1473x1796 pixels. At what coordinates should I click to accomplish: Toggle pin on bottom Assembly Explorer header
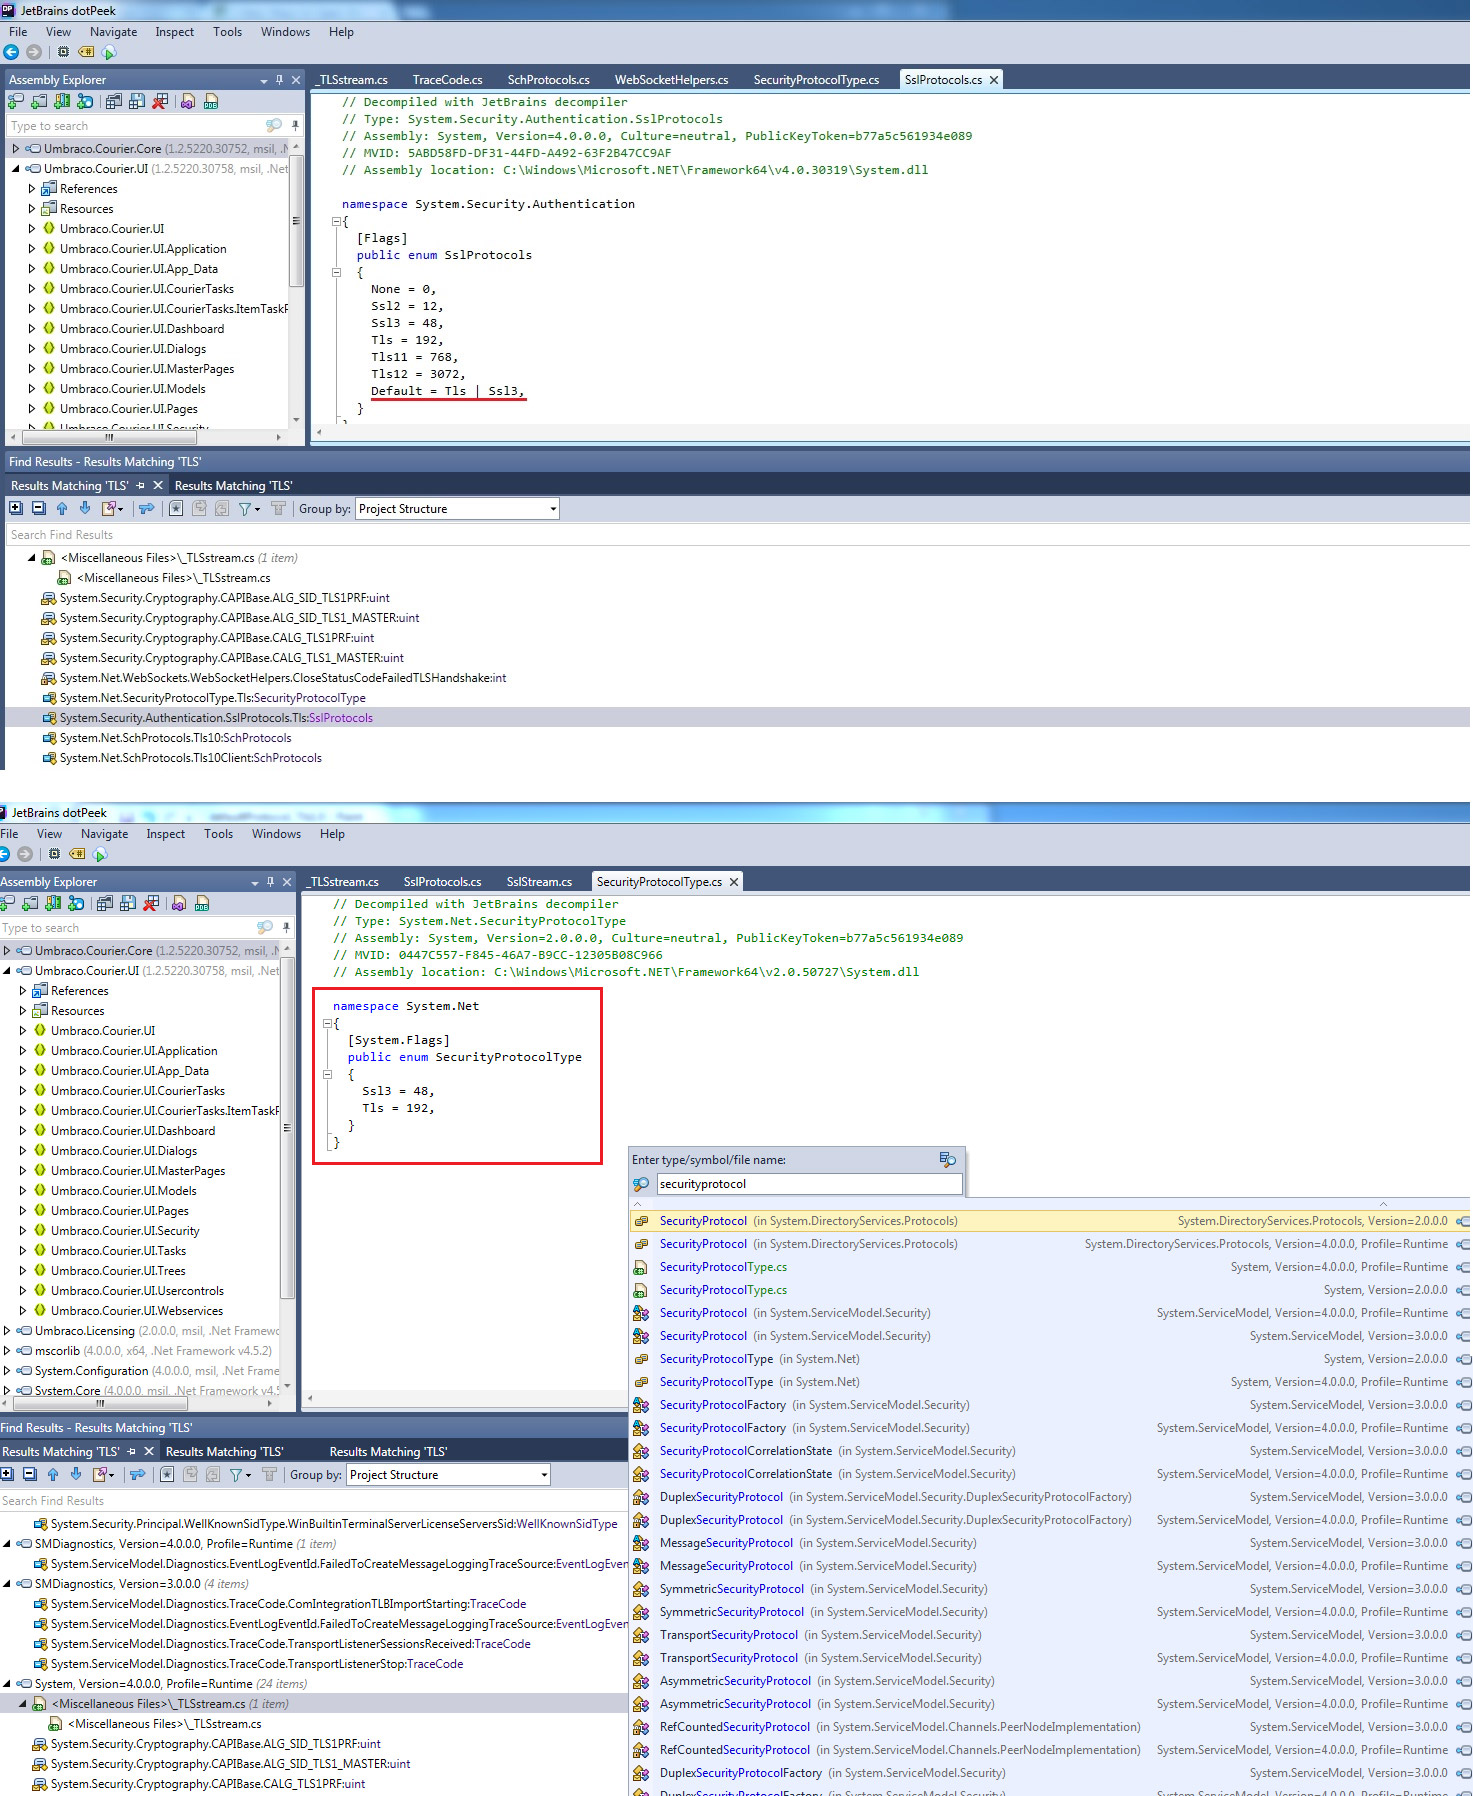click(x=270, y=881)
